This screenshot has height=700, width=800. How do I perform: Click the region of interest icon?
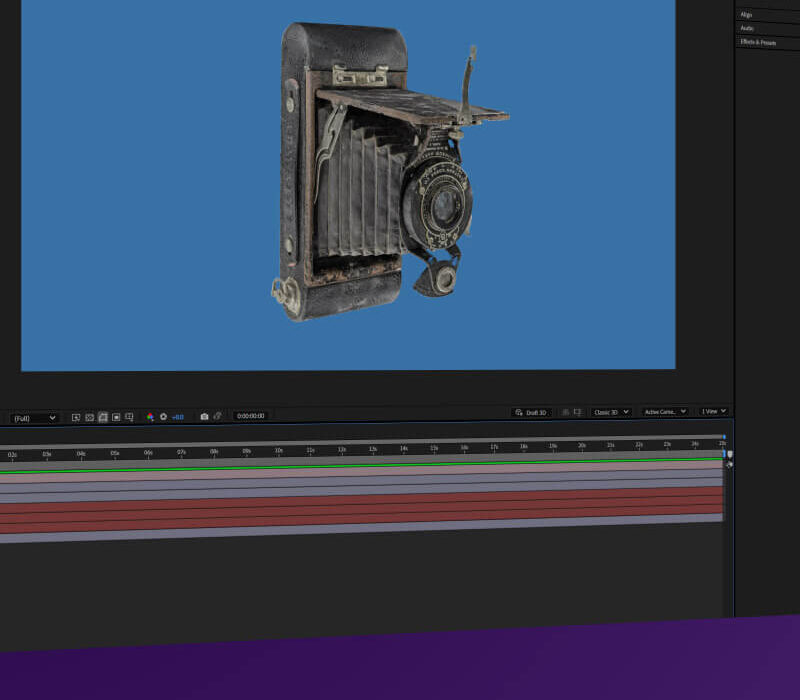coord(116,417)
